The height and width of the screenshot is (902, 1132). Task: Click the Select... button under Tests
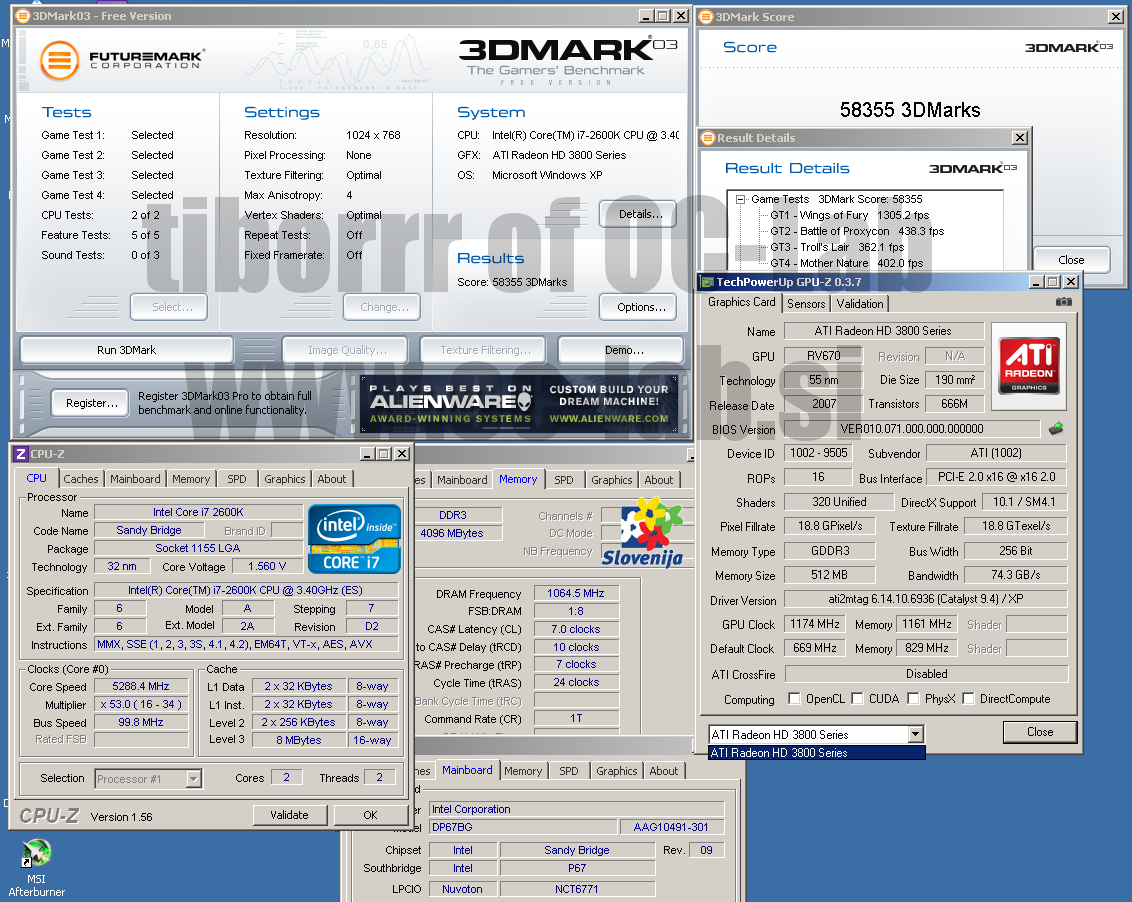[169, 307]
